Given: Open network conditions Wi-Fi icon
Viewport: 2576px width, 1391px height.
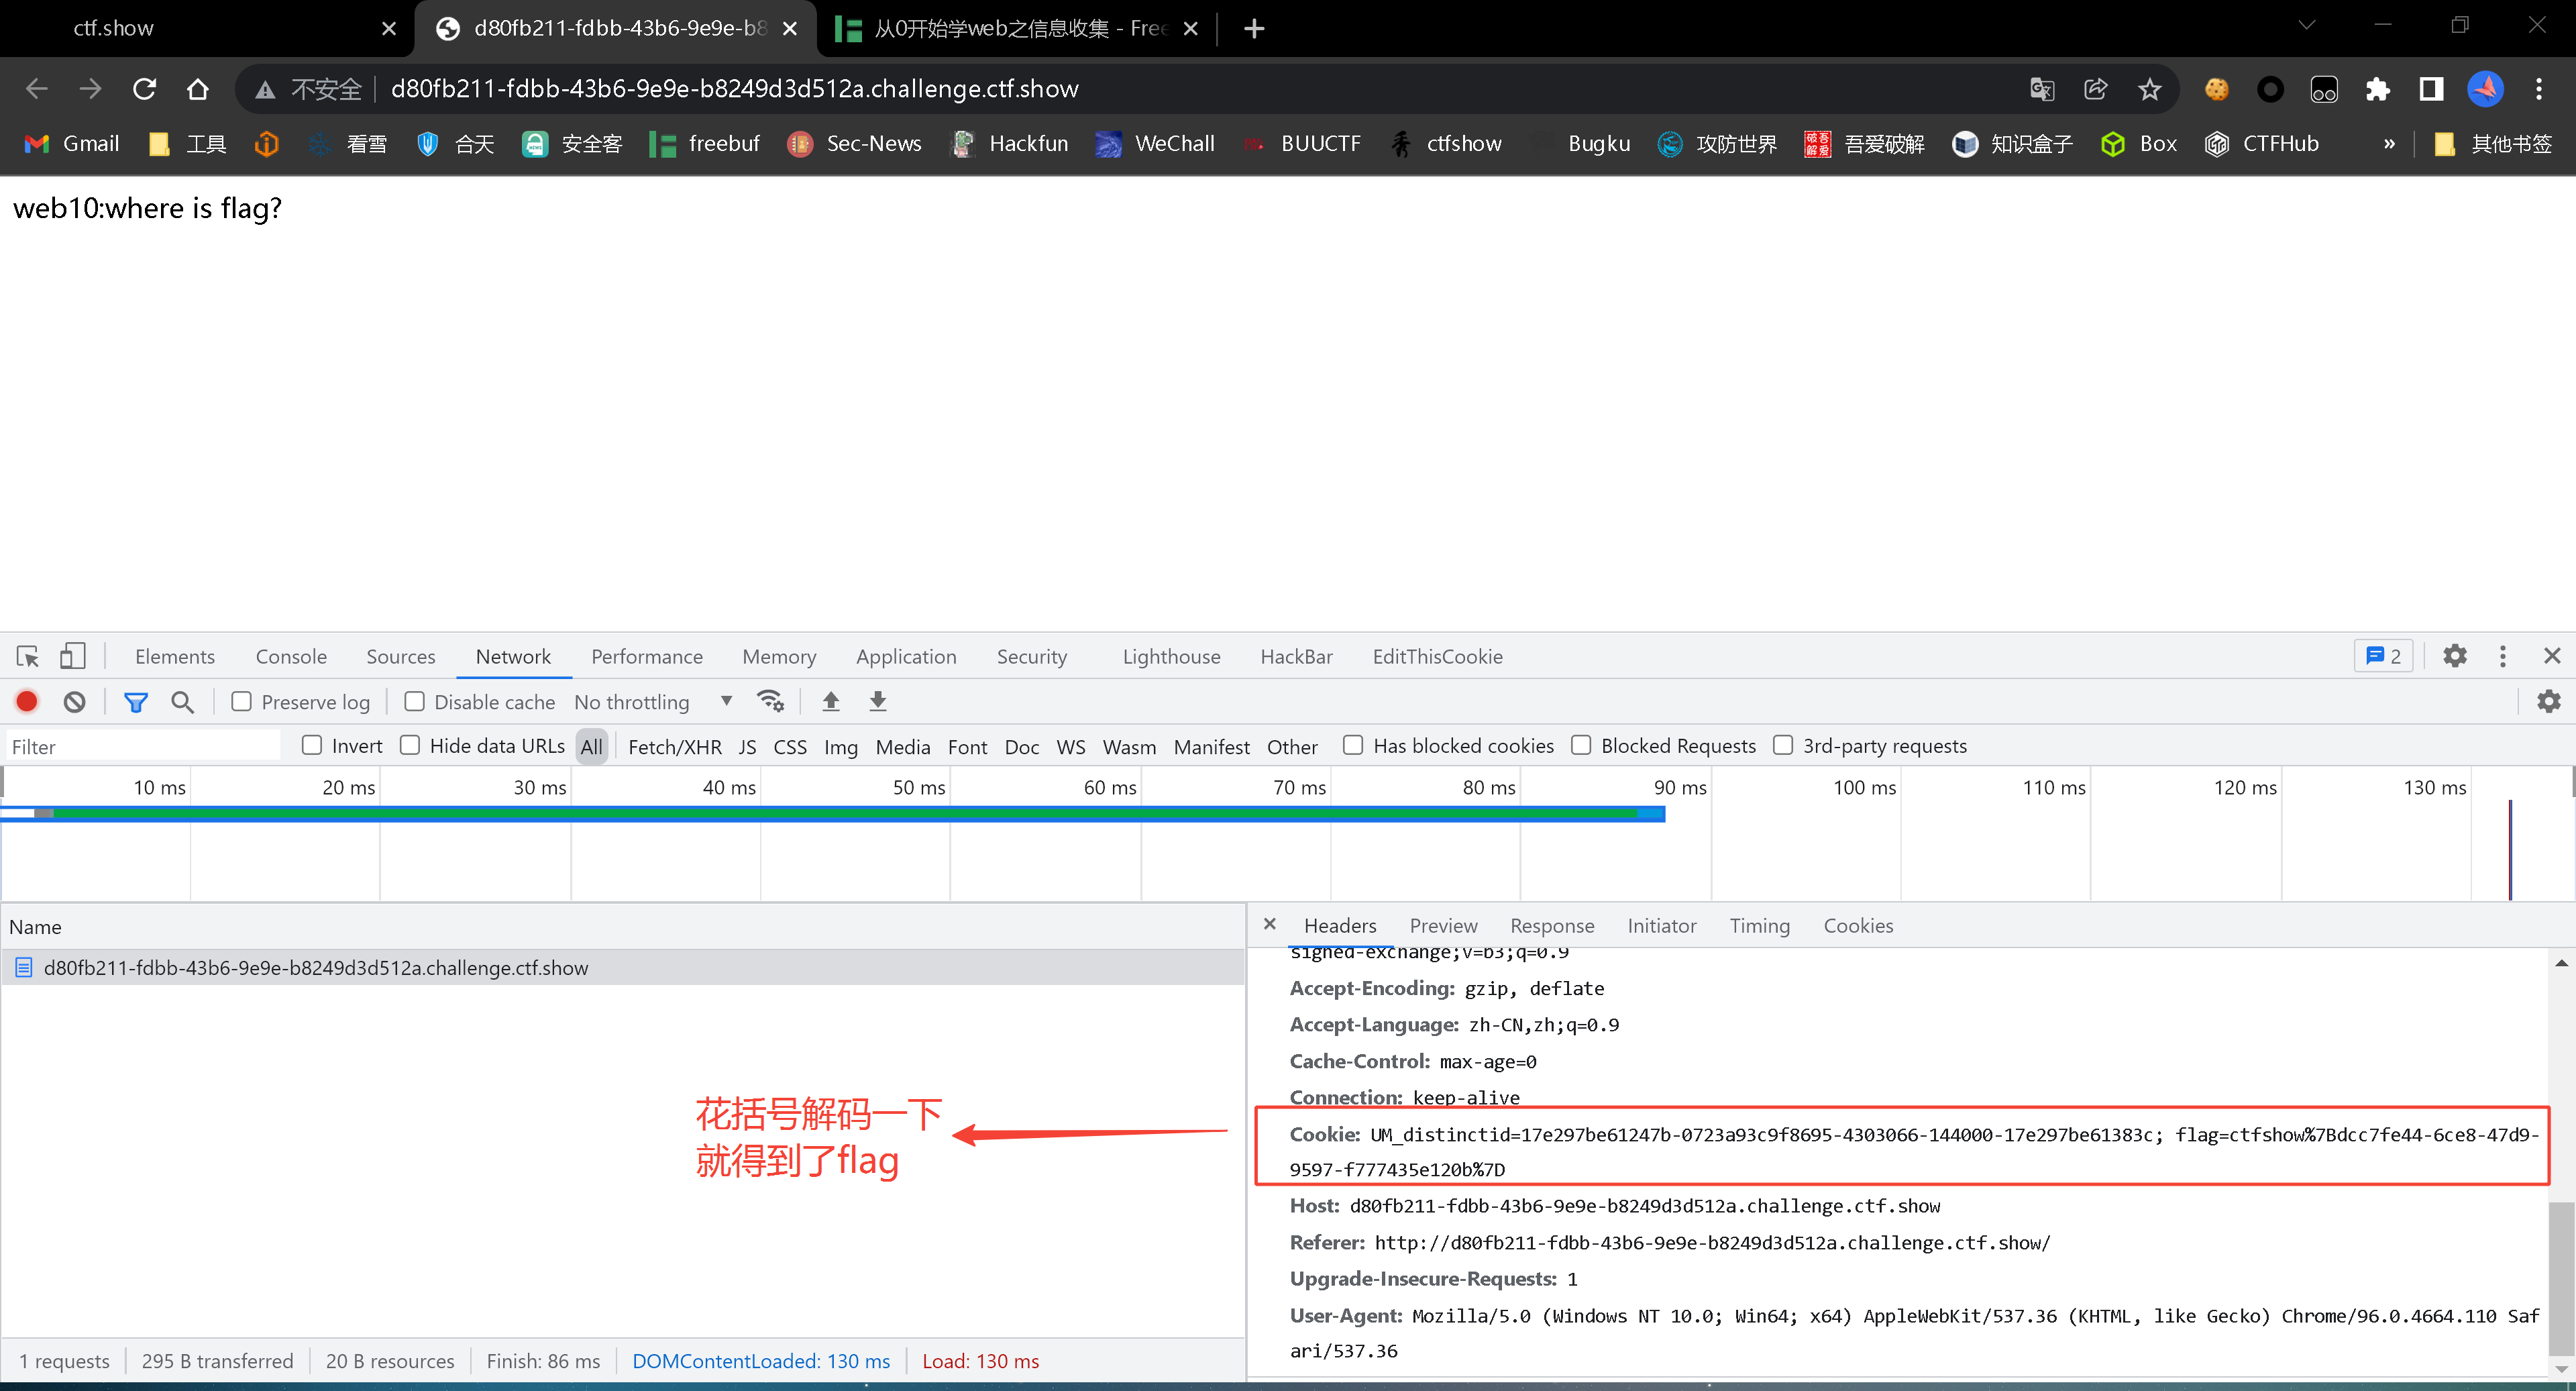Looking at the screenshot, I should tap(770, 702).
